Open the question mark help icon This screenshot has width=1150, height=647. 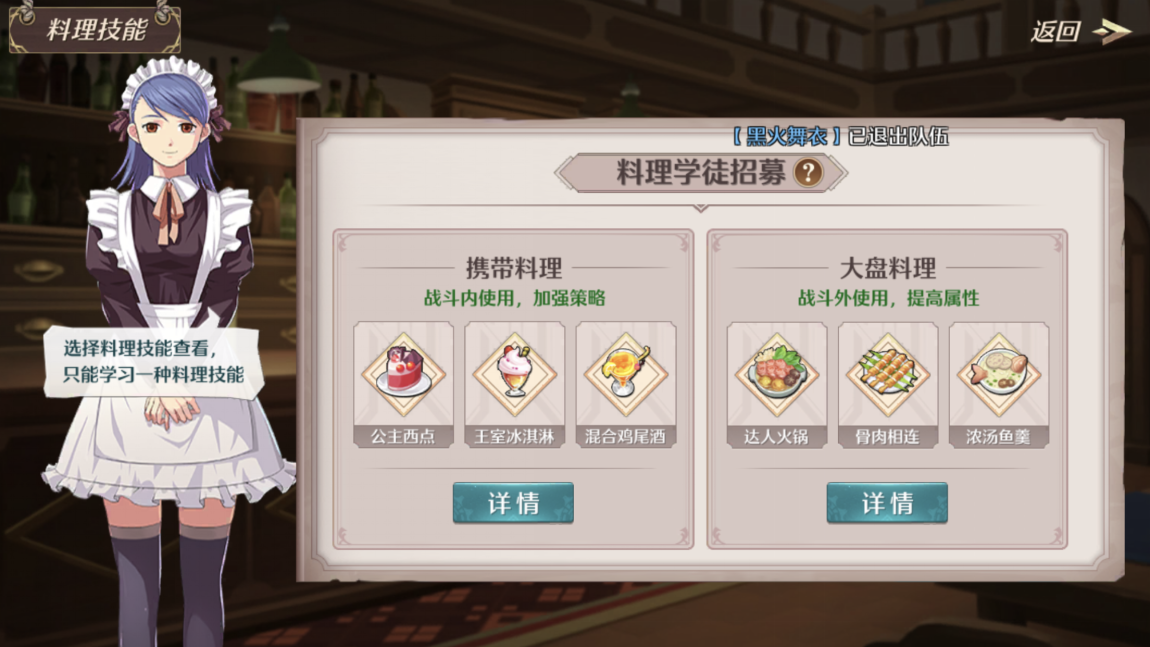coord(808,173)
